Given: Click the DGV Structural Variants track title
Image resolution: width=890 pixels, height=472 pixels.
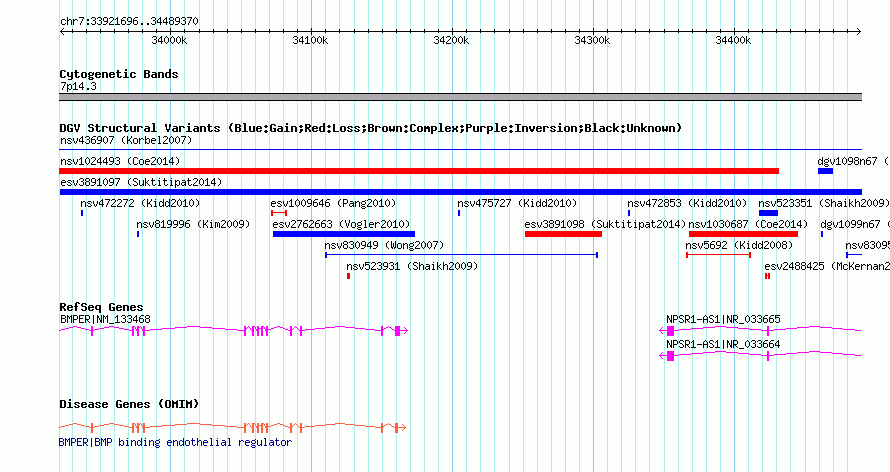Looking at the screenshot, I should (371, 128).
